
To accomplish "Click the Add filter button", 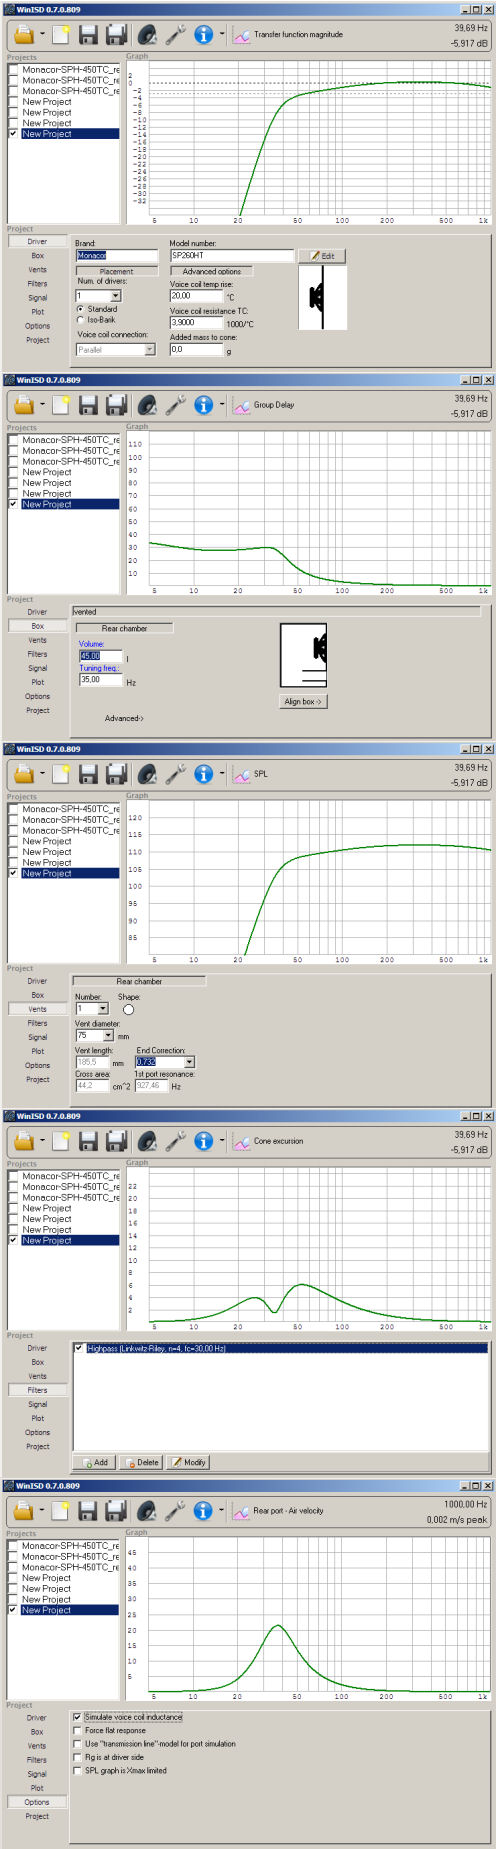I will click(x=95, y=1462).
